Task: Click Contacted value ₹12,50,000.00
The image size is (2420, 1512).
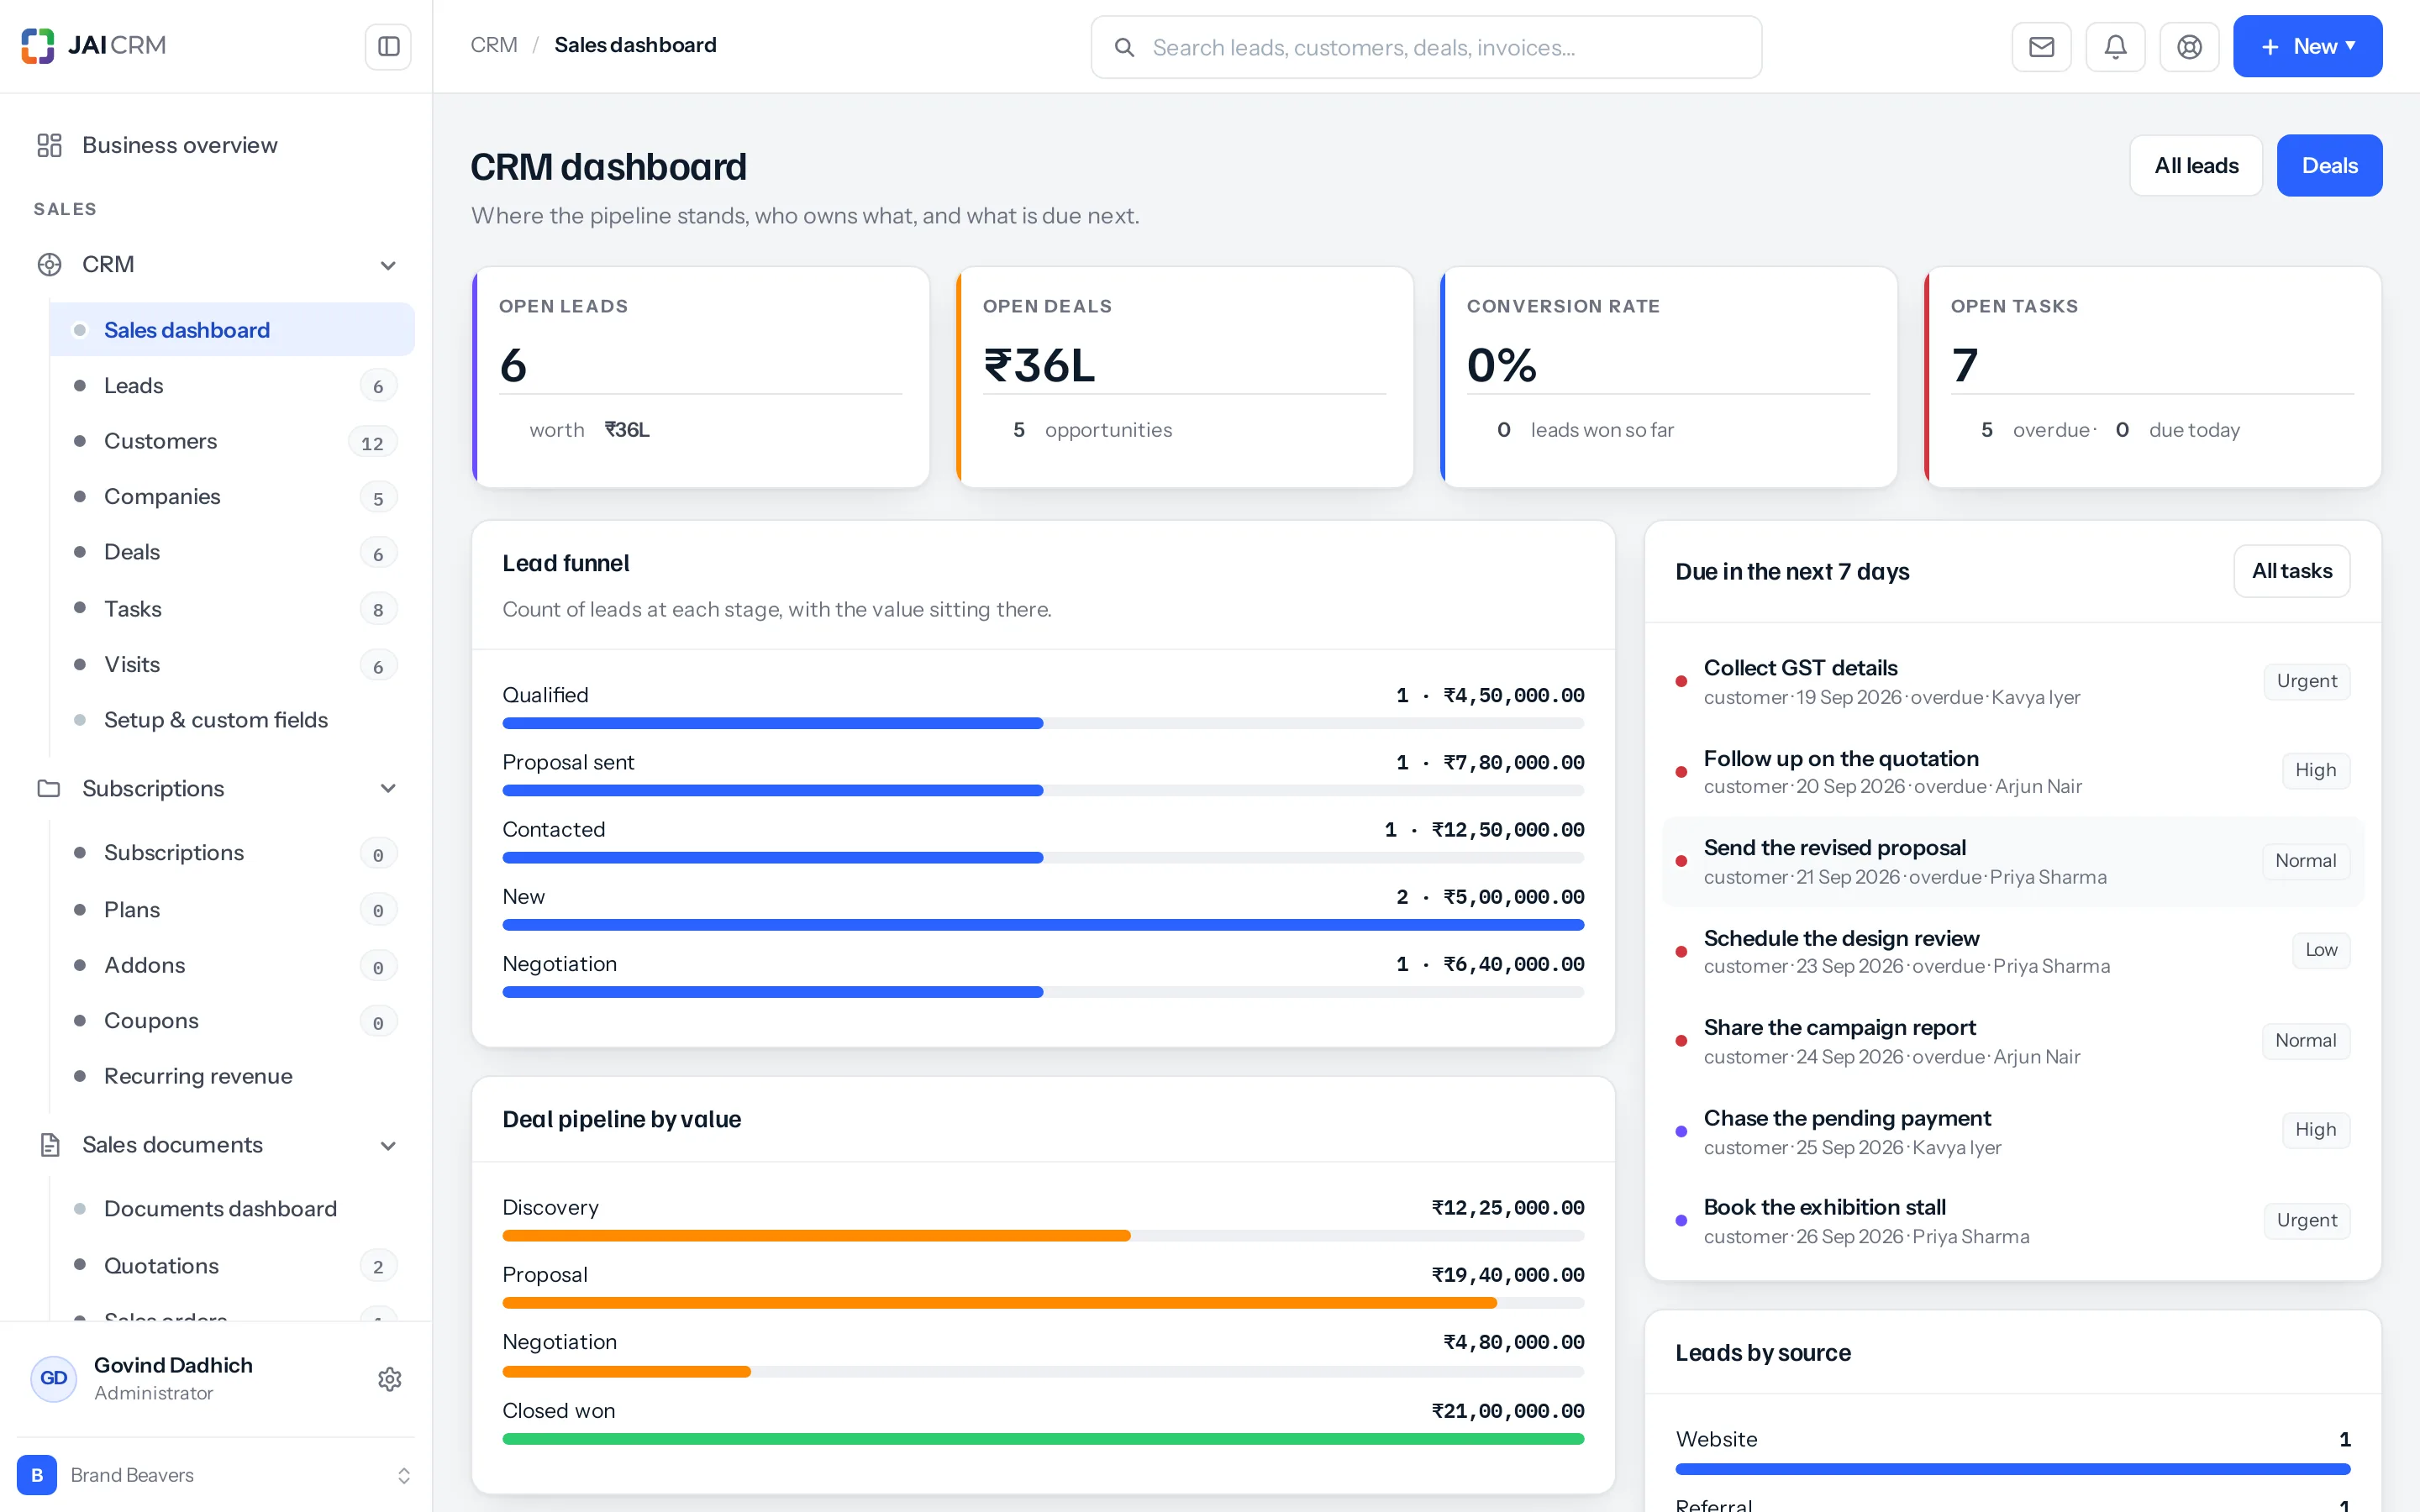Action: tap(1507, 829)
